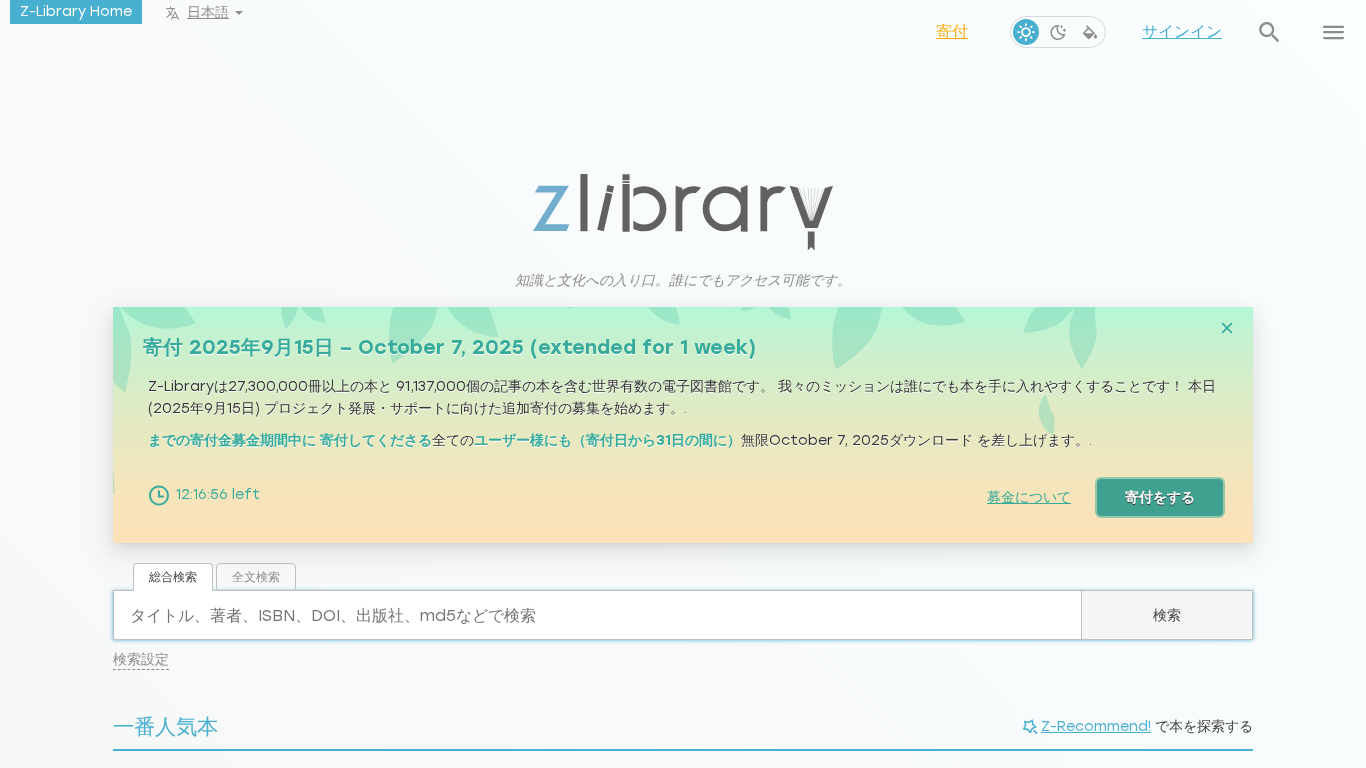Click the donation banner title text

tap(449, 347)
